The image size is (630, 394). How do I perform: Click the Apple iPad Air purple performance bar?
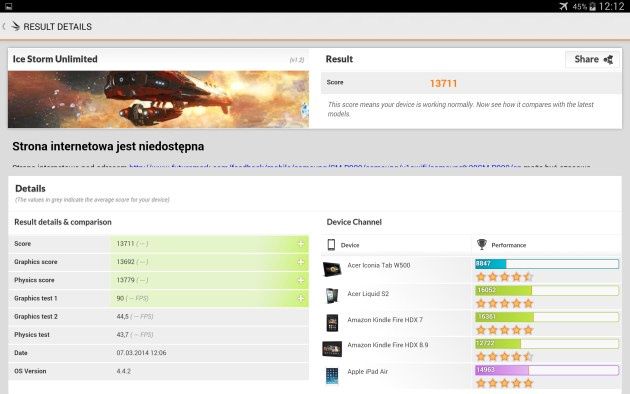click(547, 370)
